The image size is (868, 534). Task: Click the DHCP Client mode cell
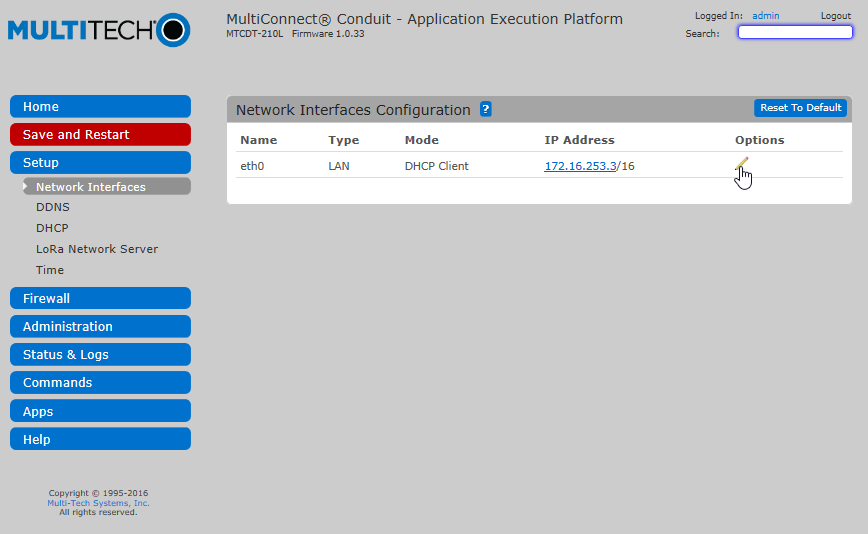point(436,166)
